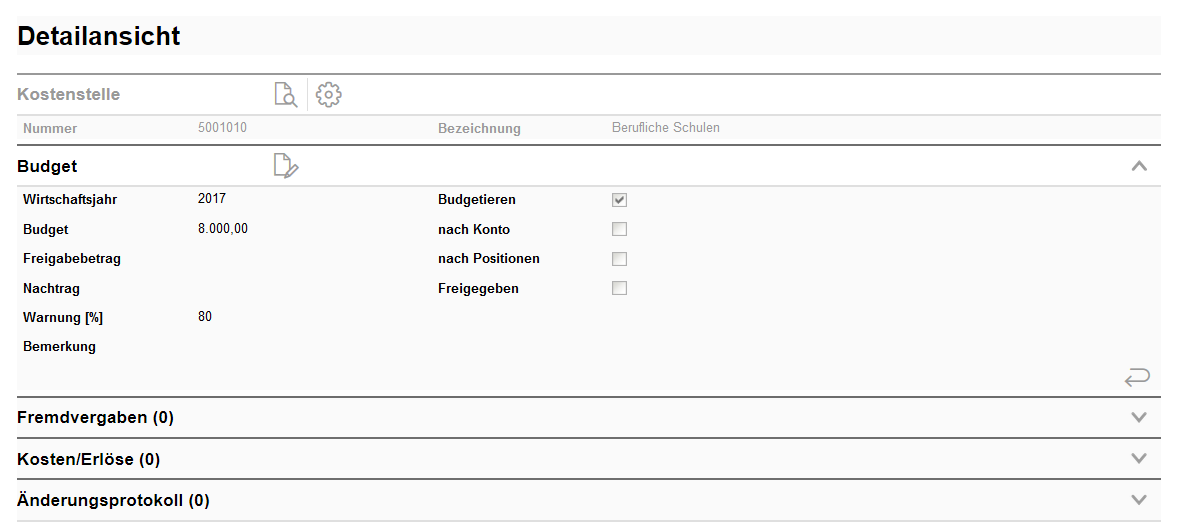Open the Kostenstelle gear settings icon
The height and width of the screenshot is (528, 1178).
pos(329,95)
